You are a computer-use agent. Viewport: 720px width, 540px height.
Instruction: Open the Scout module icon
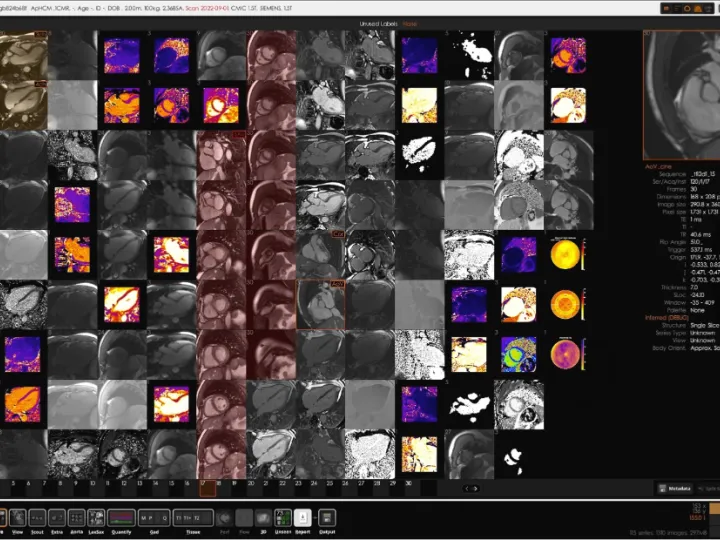pyautogui.click(x=37, y=518)
